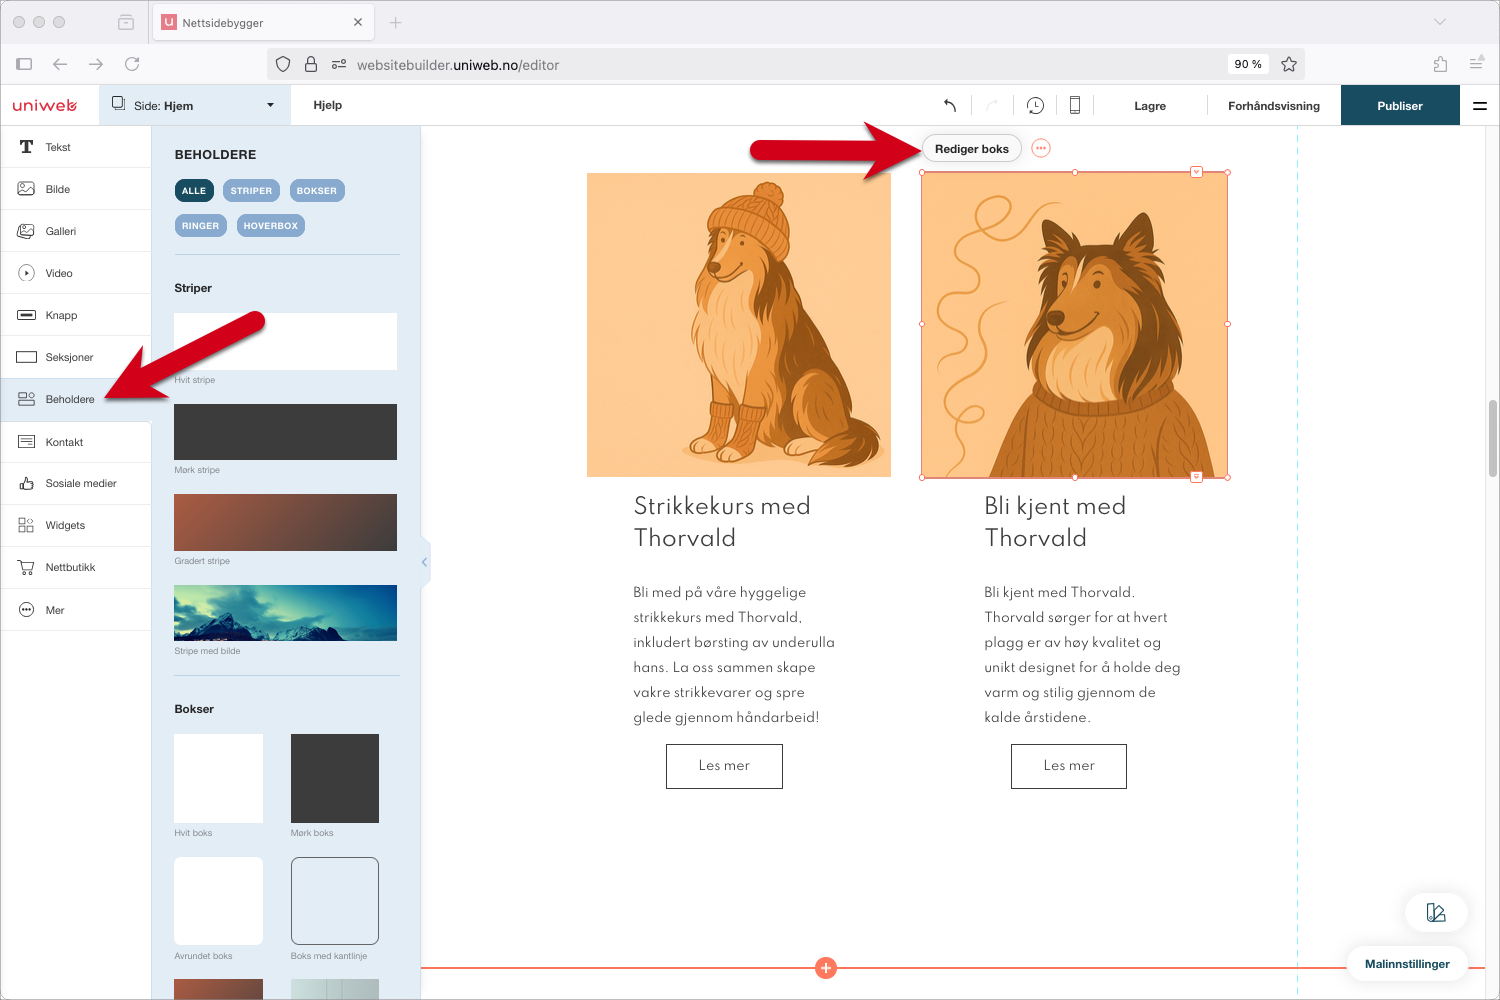This screenshot has width=1500, height=1000.
Task: Open Malinnstillinger template settings
Action: (x=1407, y=964)
